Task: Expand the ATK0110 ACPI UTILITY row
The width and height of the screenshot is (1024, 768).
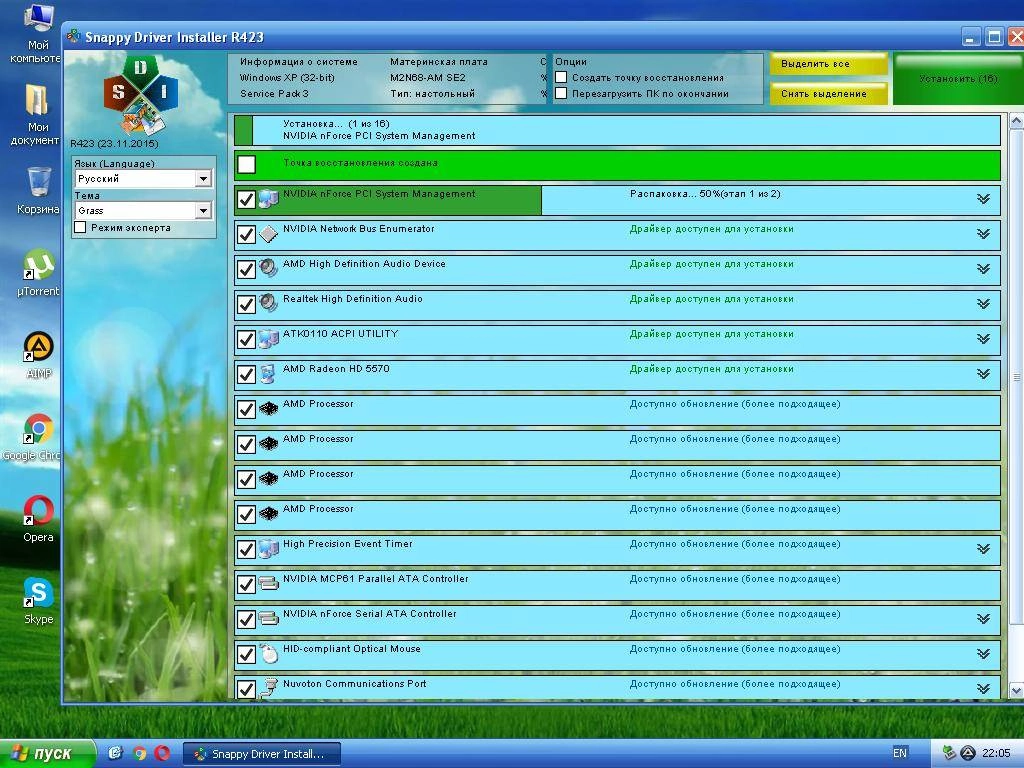Action: click(983, 338)
